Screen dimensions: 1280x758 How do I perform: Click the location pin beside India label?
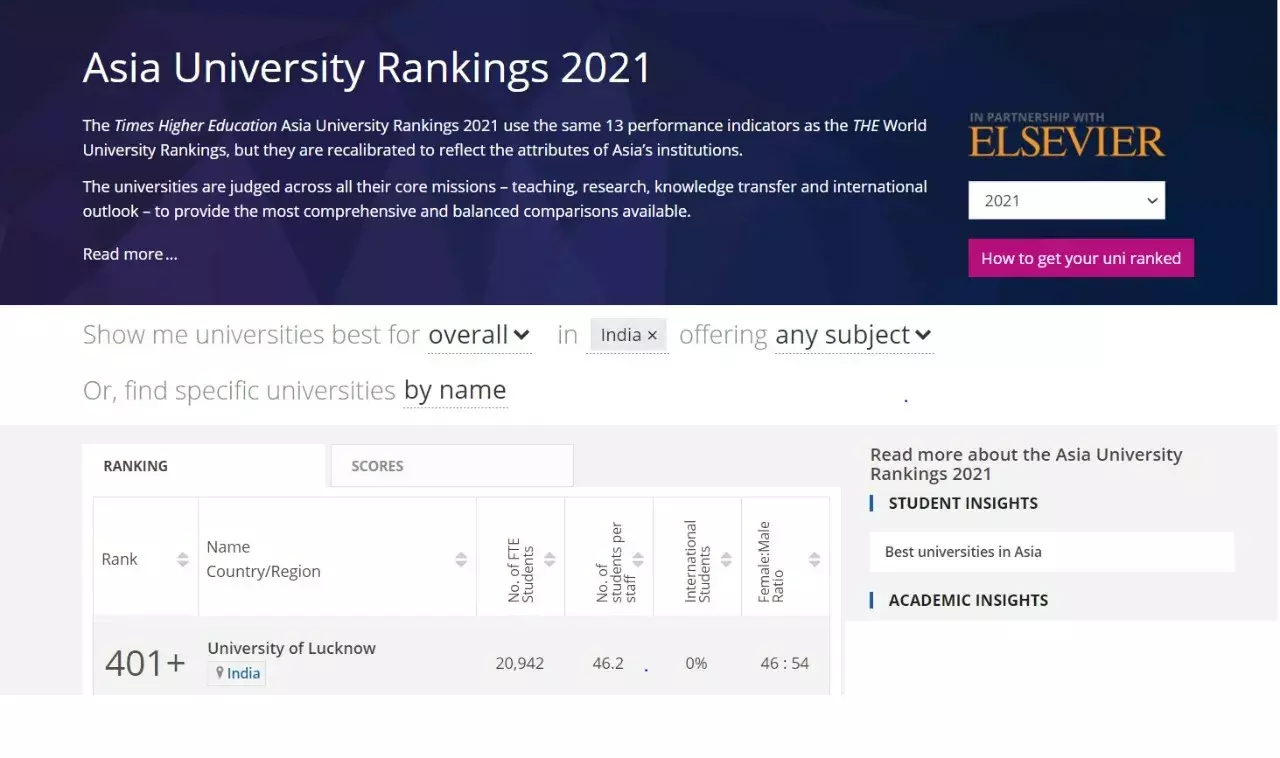point(219,672)
